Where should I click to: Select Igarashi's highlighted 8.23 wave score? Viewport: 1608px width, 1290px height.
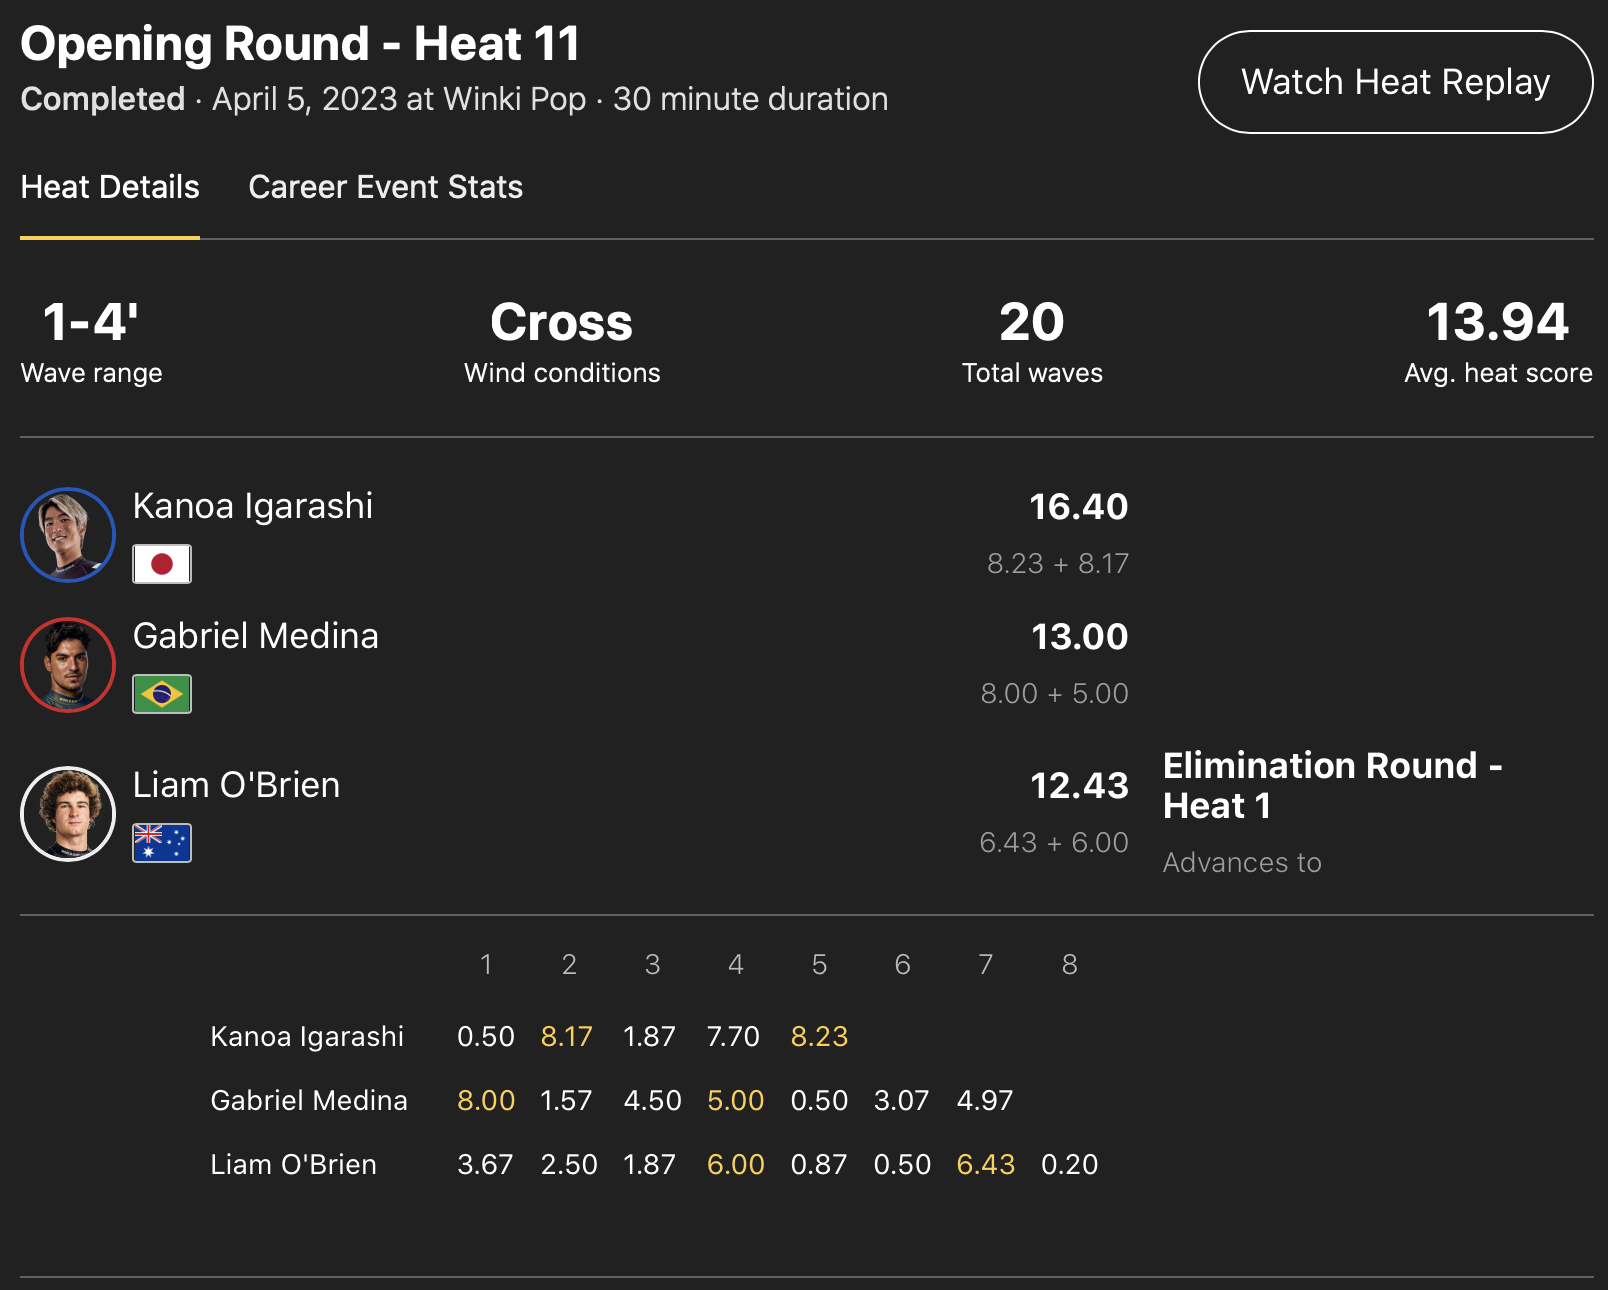819,1037
